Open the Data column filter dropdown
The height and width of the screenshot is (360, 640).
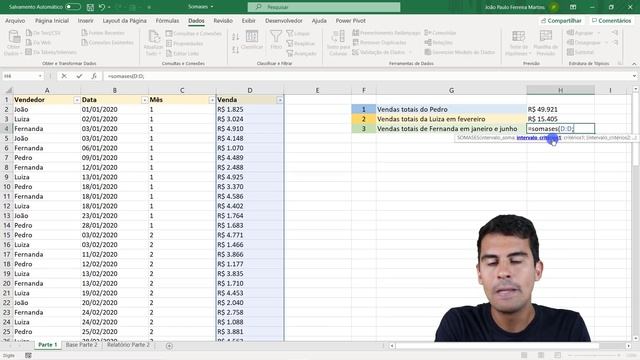click(144, 100)
